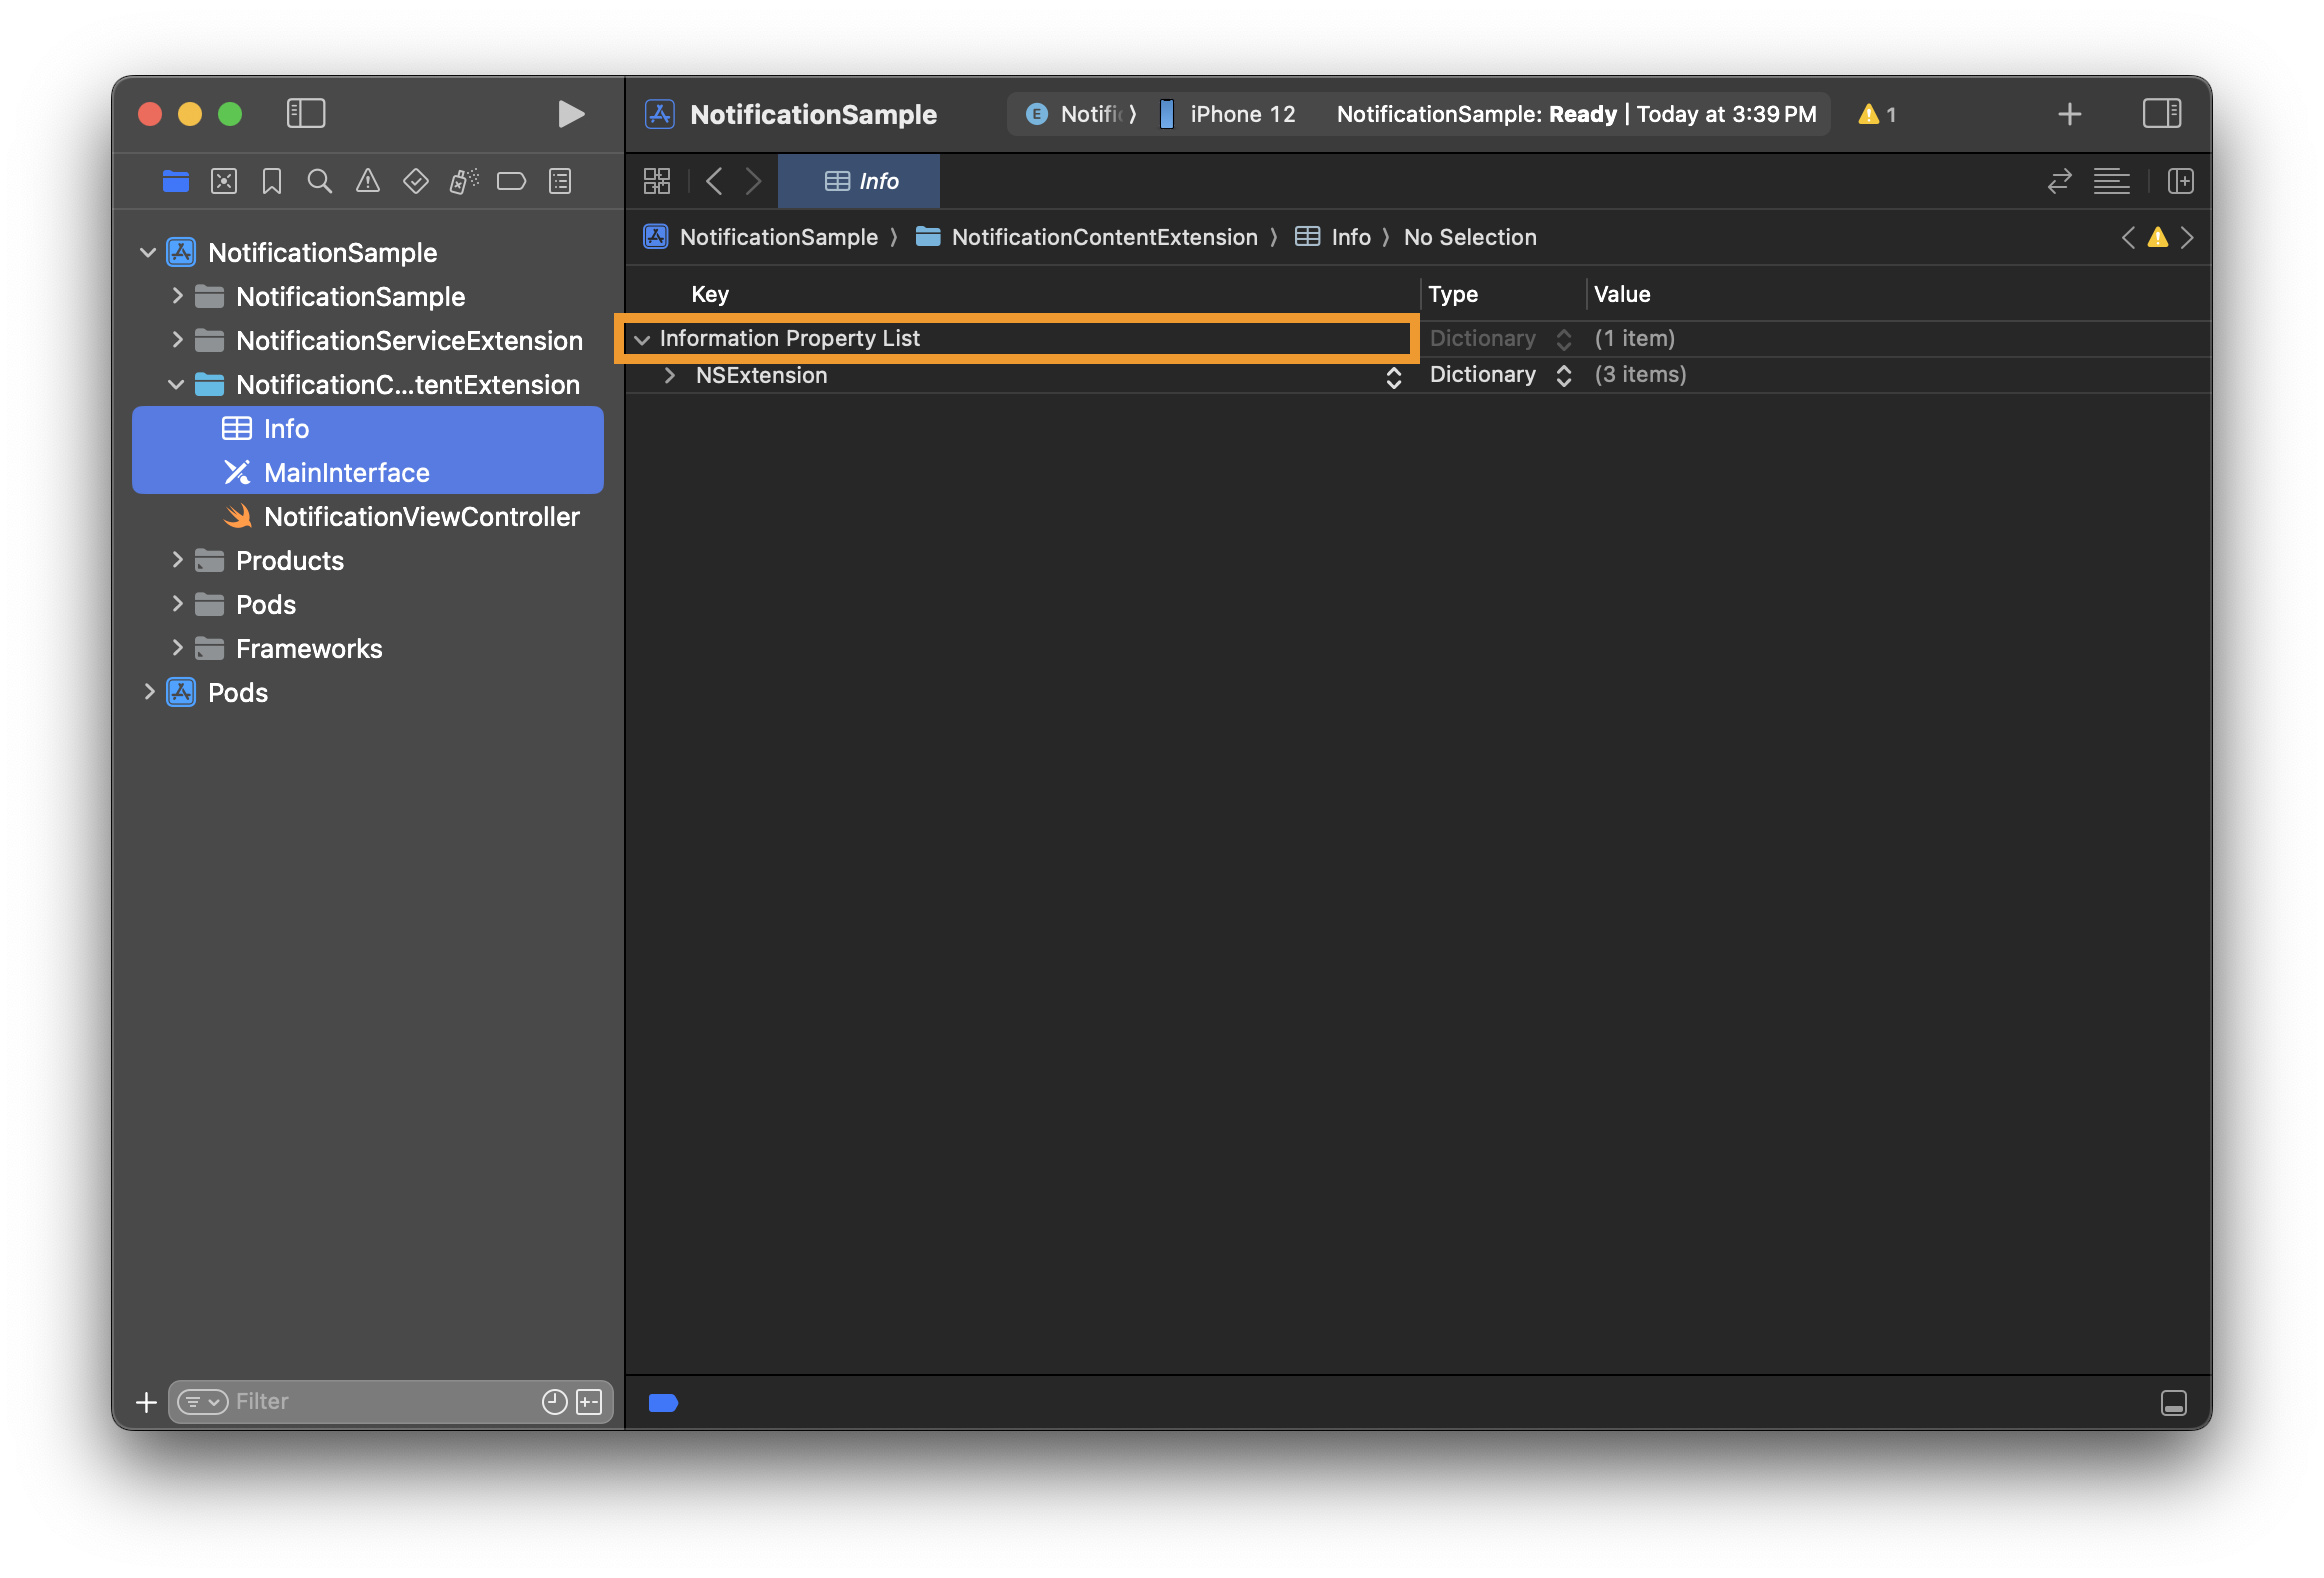Viewport: 2324px width, 1578px height.
Task: Select the MainInterface storyboard file
Action: click(x=368, y=473)
